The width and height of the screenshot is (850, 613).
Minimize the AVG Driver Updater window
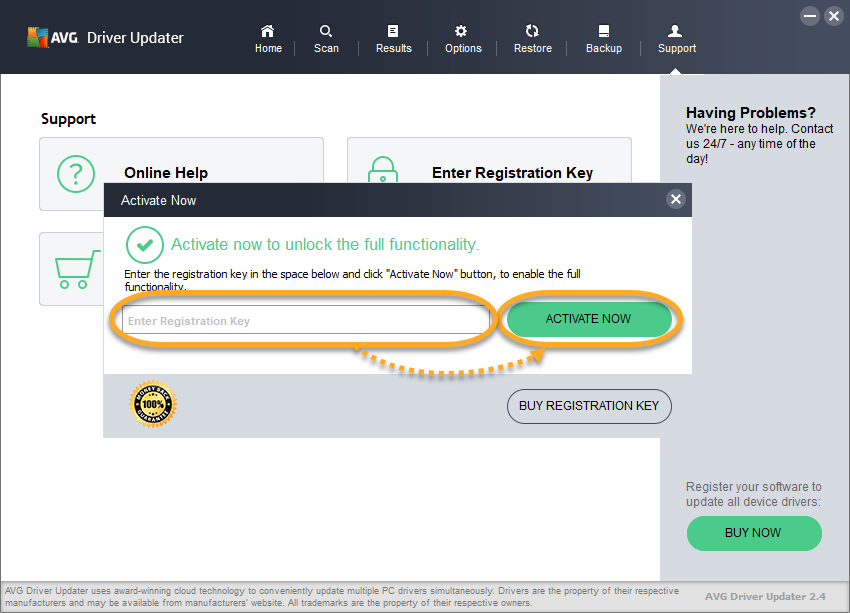810,16
